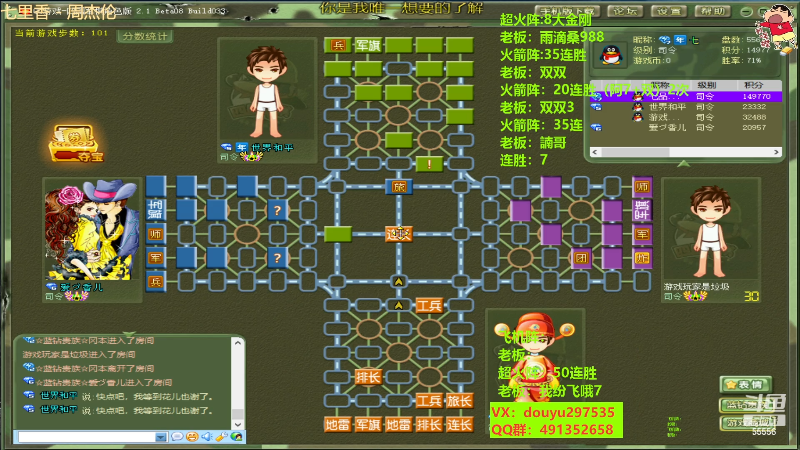This screenshot has width=800, height=450.
Task: Select the orange 旅 piece on the board
Action: pyautogui.click(x=398, y=187)
